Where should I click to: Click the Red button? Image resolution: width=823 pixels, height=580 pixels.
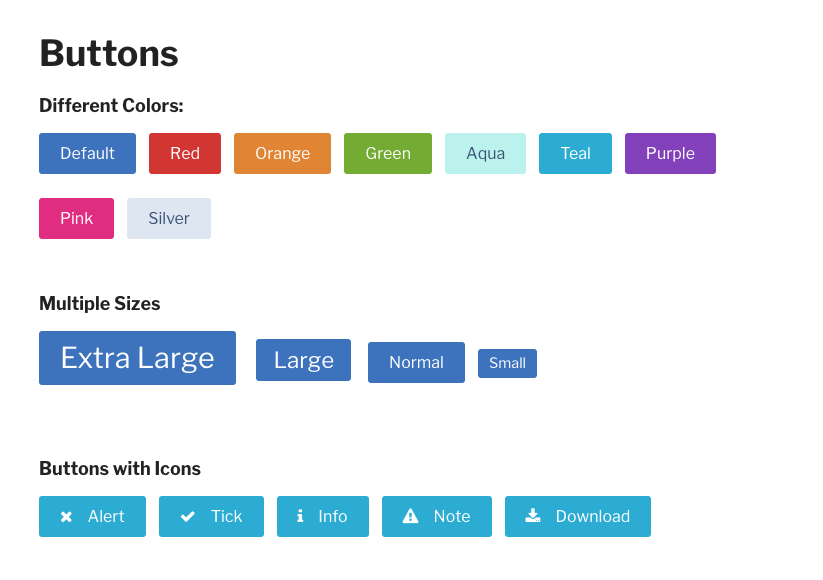pos(185,153)
